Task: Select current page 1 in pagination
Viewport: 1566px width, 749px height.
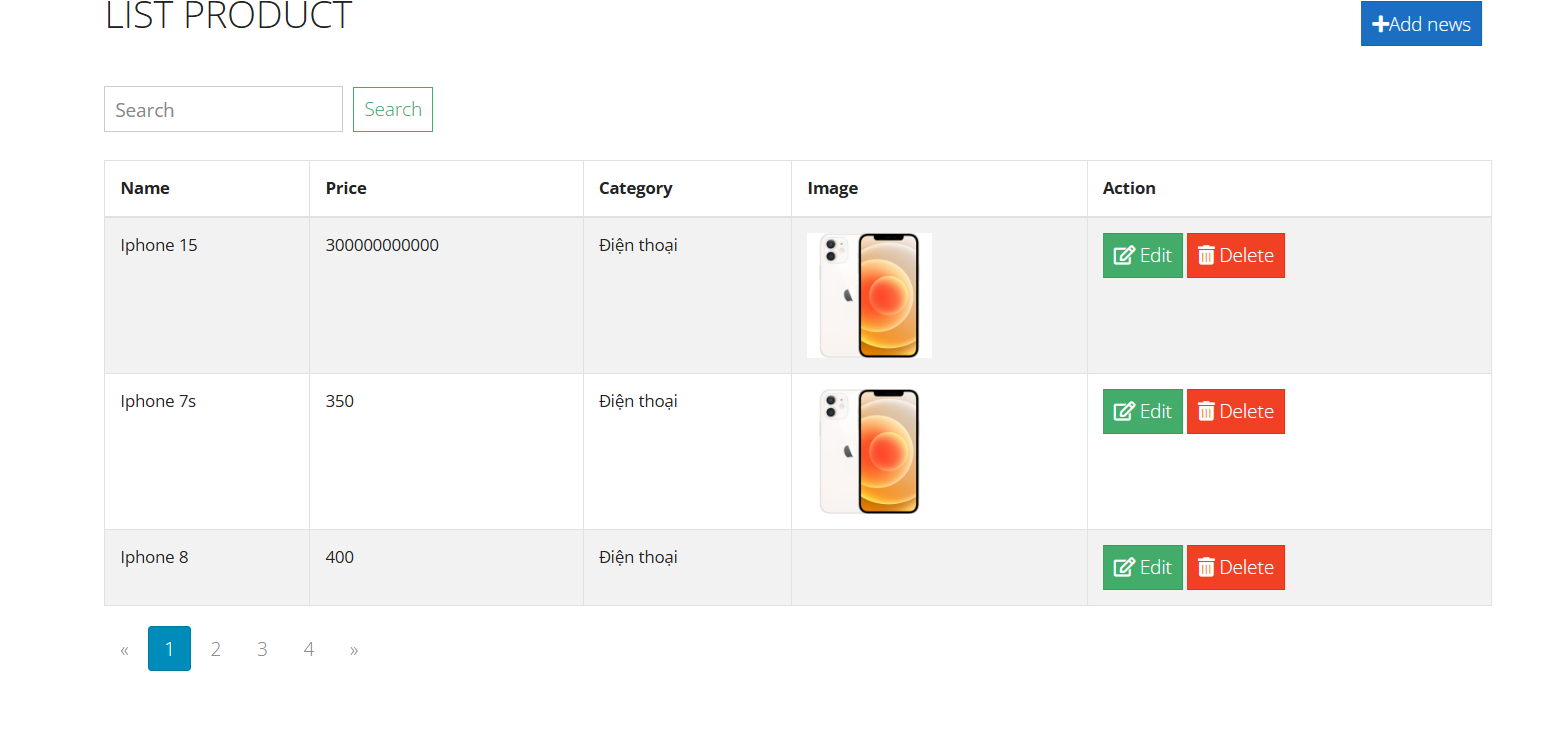Action: pos(169,649)
